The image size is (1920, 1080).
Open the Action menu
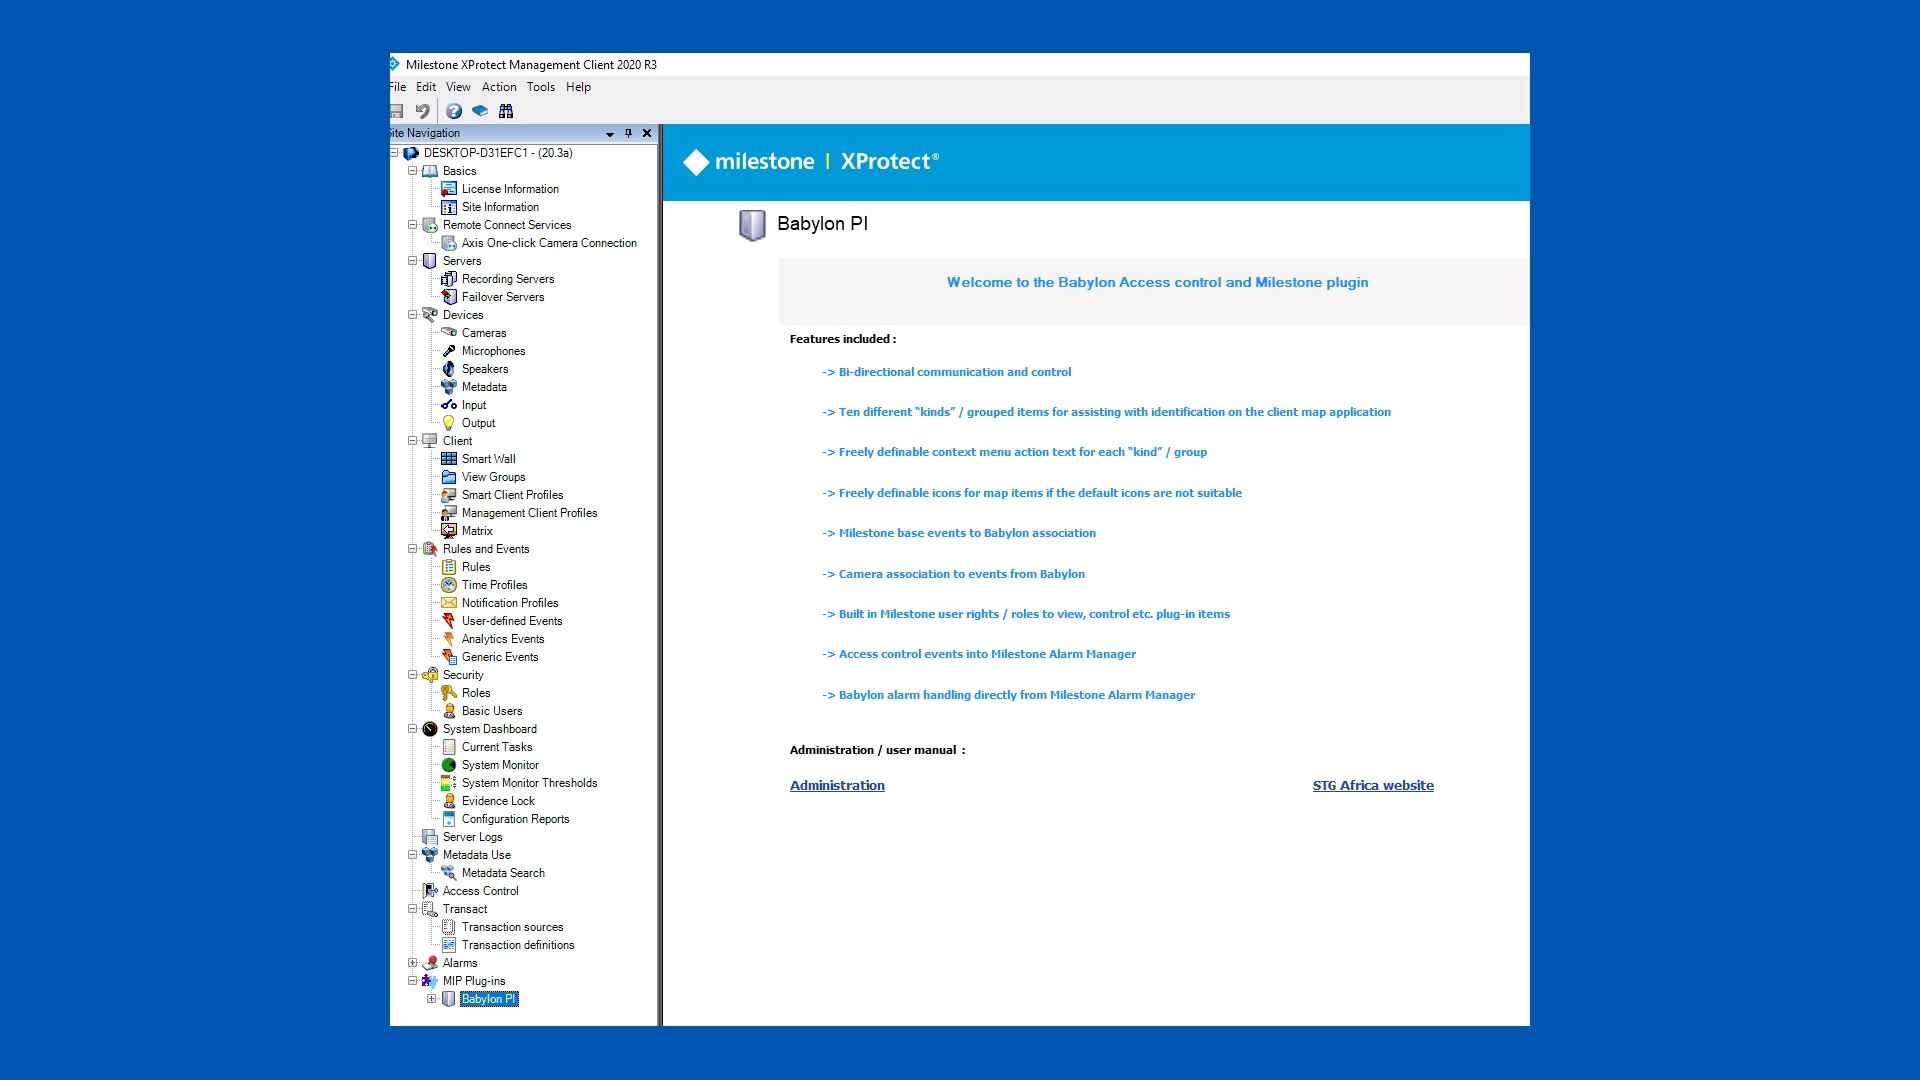(499, 87)
